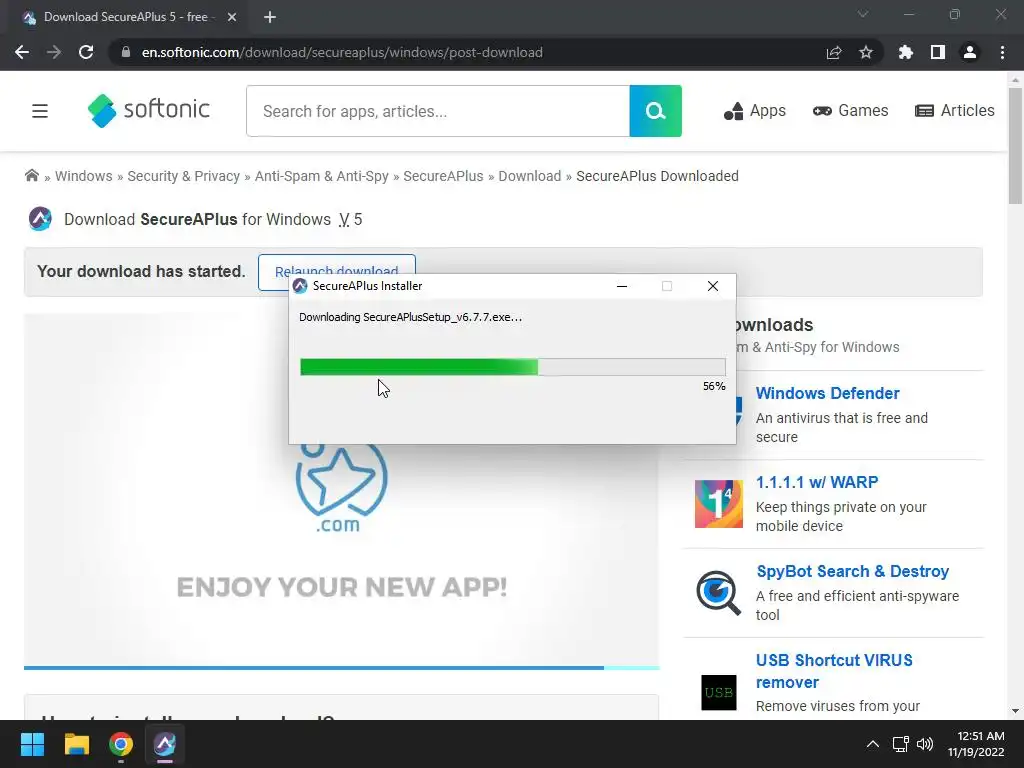Go back to the previous browser page
Image resolution: width=1024 pixels, height=768 pixels.
point(22,52)
